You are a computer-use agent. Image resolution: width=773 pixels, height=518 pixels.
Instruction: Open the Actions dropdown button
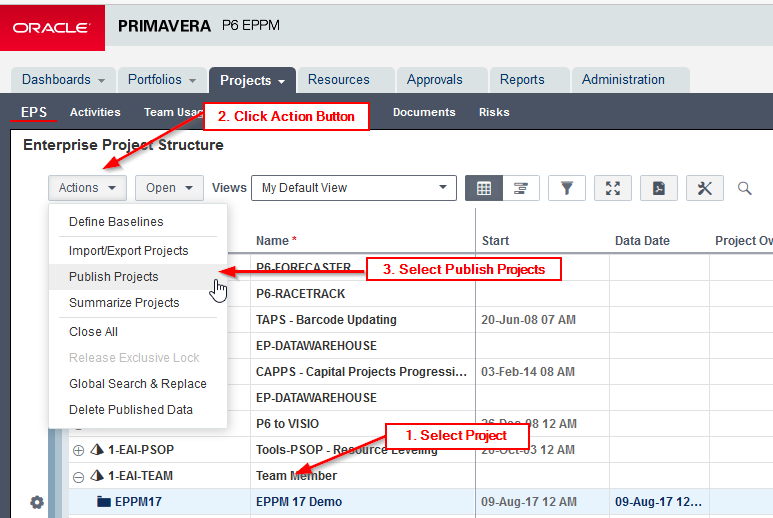tap(87, 188)
